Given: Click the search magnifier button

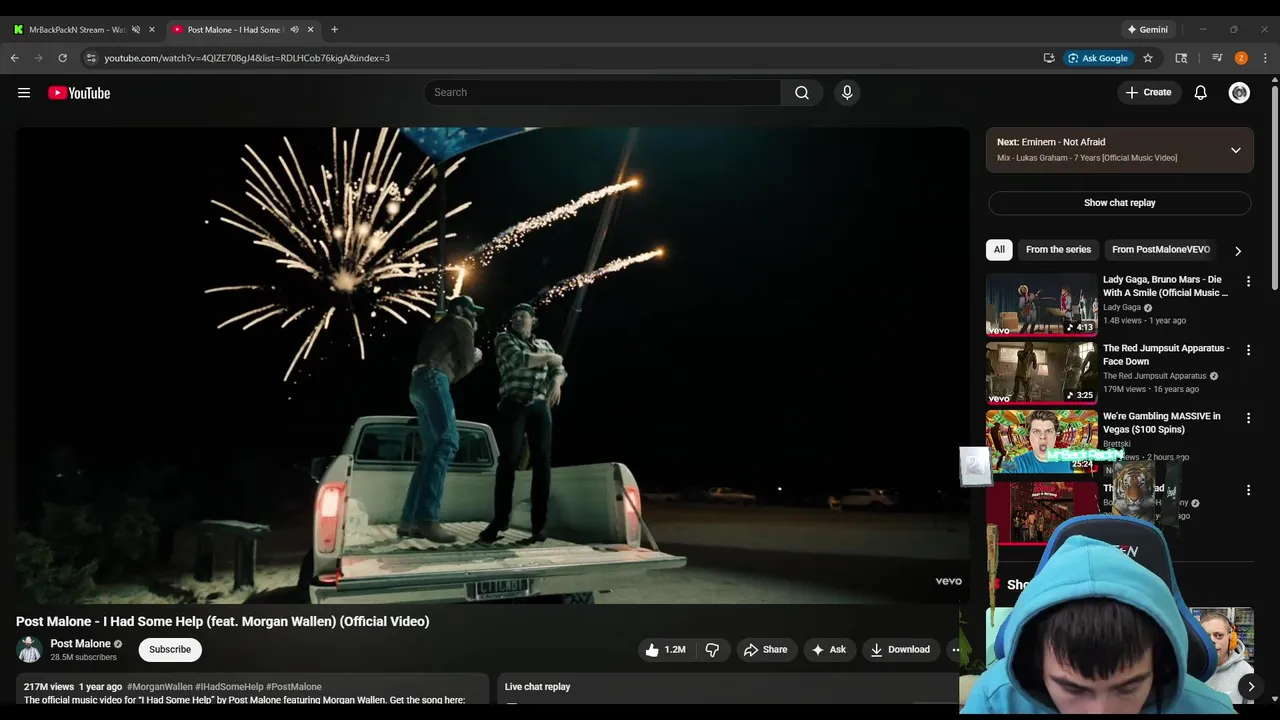Looking at the screenshot, I should [802, 92].
